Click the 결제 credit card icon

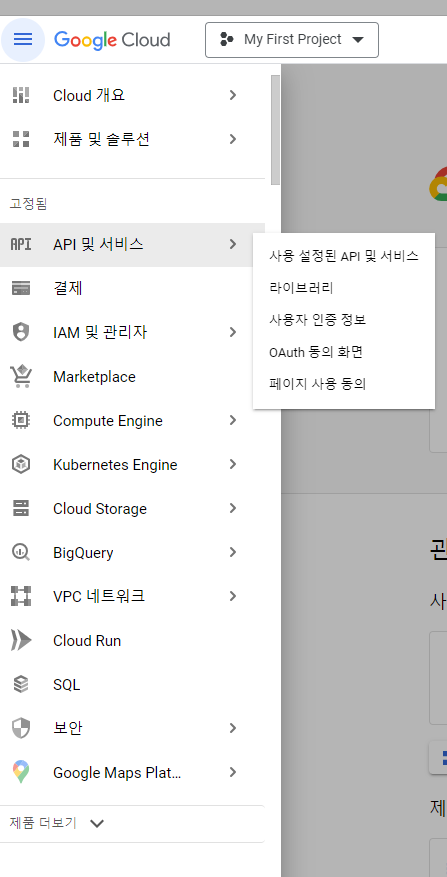pyautogui.click(x=21, y=289)
